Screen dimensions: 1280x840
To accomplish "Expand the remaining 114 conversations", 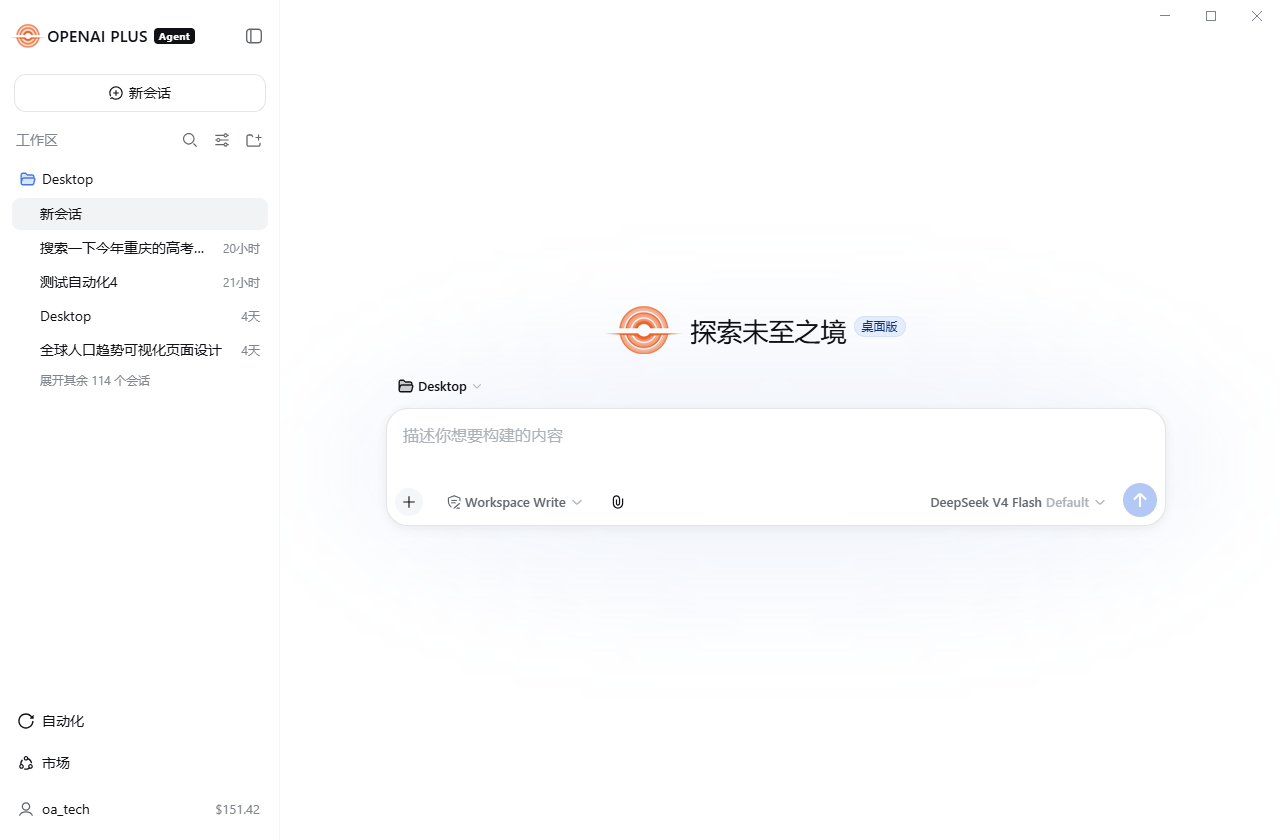I will [x=95, y=381].
